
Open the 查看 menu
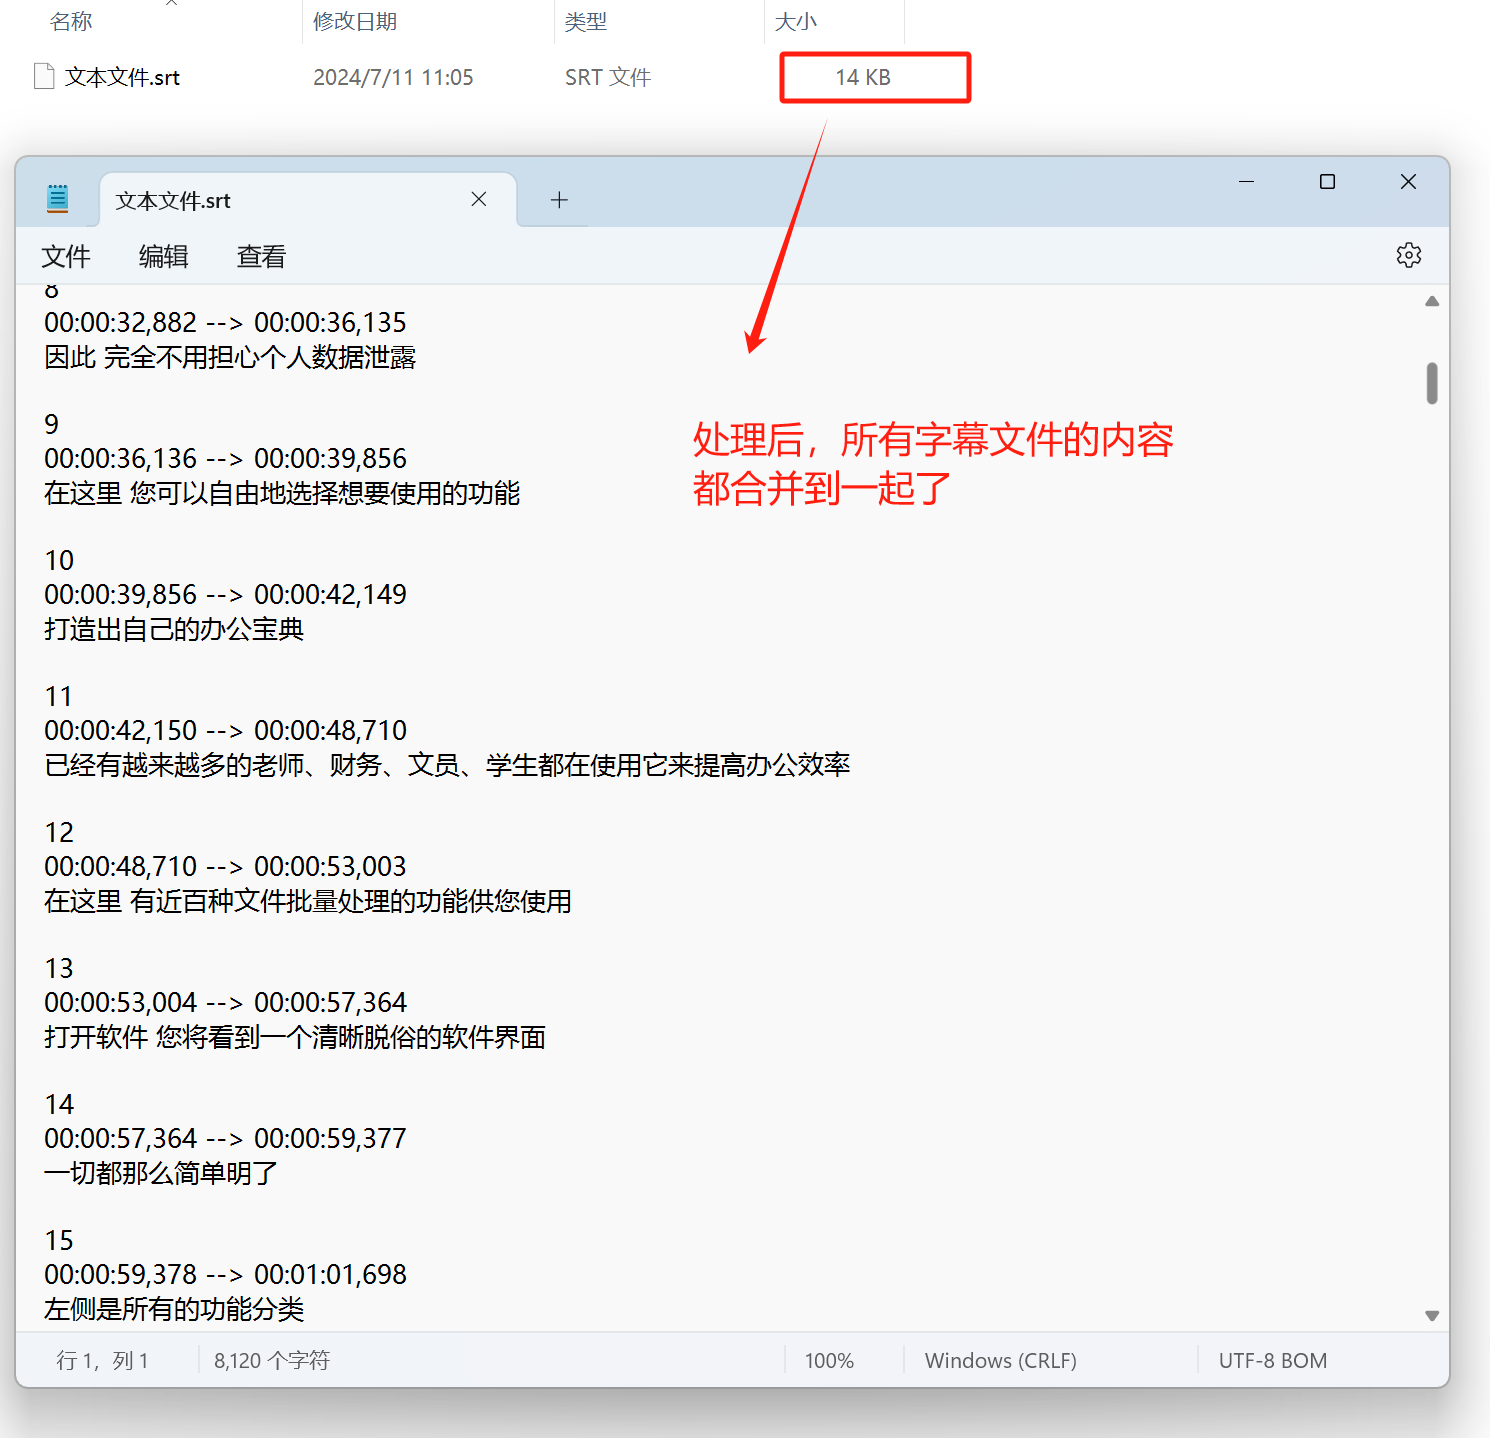pos(261,257)
